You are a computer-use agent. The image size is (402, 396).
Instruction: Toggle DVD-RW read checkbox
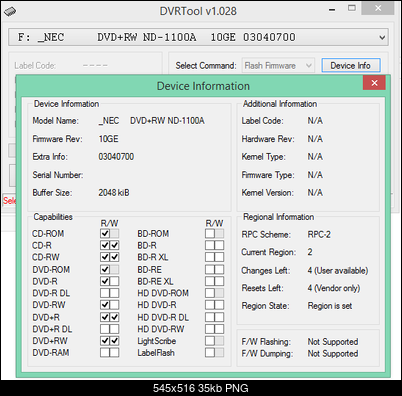click(105, 305)
